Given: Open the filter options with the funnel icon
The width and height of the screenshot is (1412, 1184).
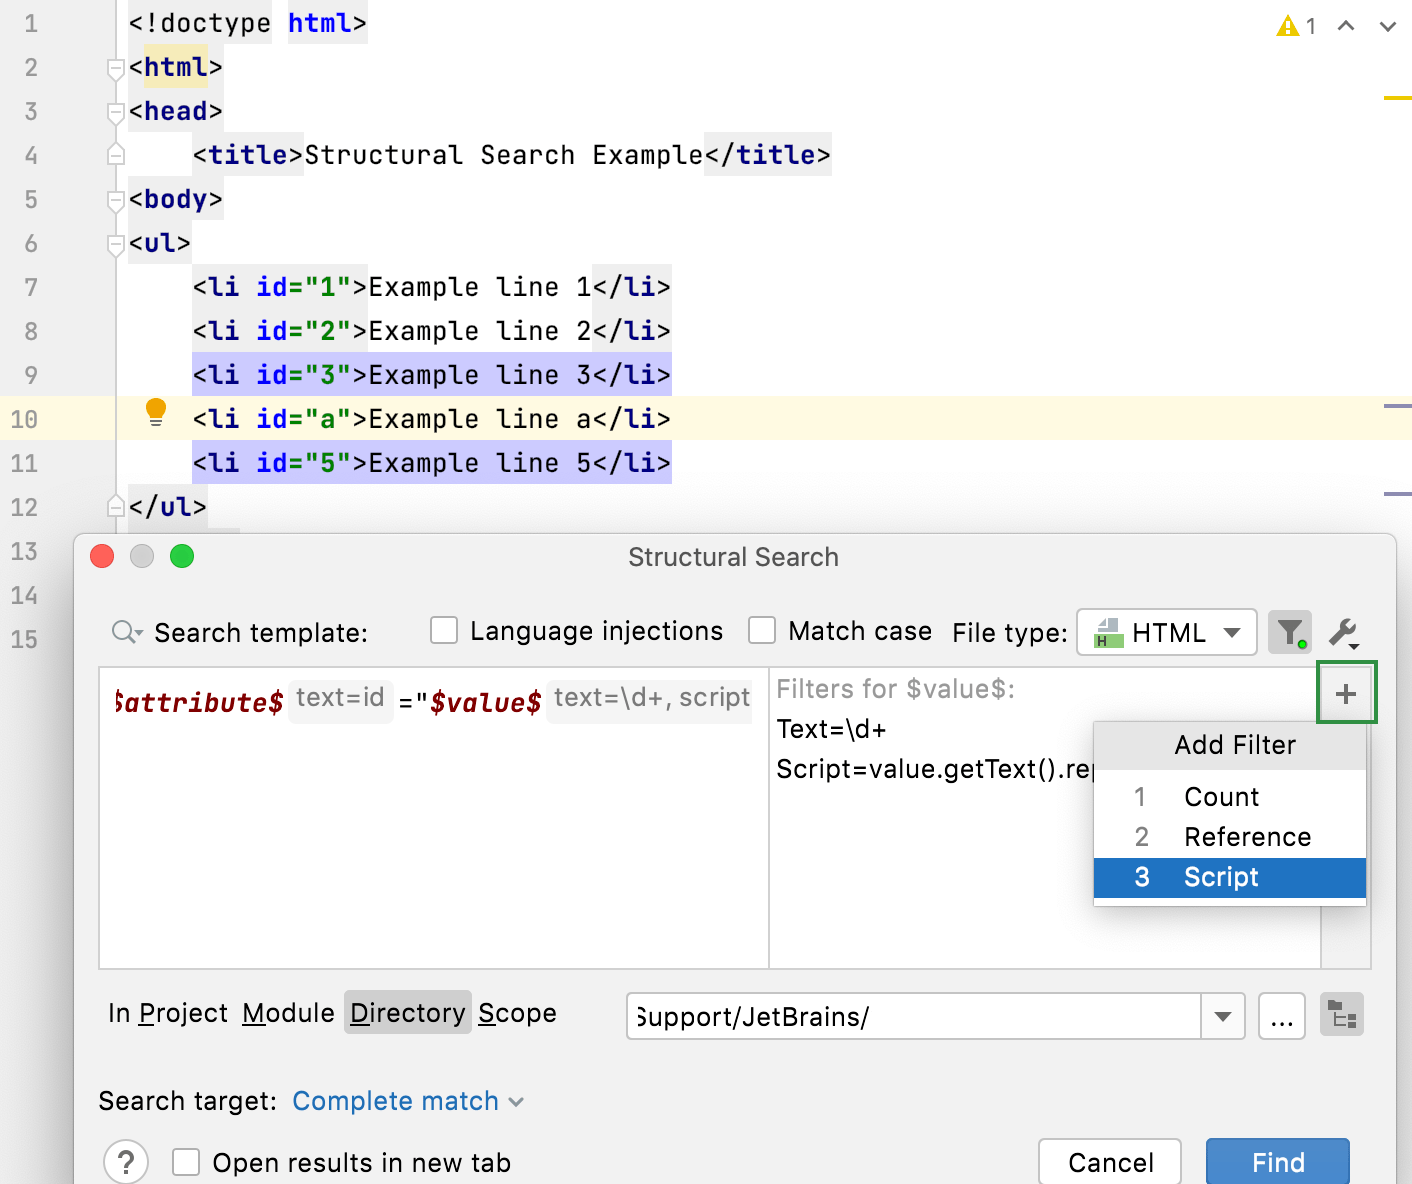Looking at the screenshot, I should tap(1289, 632).
